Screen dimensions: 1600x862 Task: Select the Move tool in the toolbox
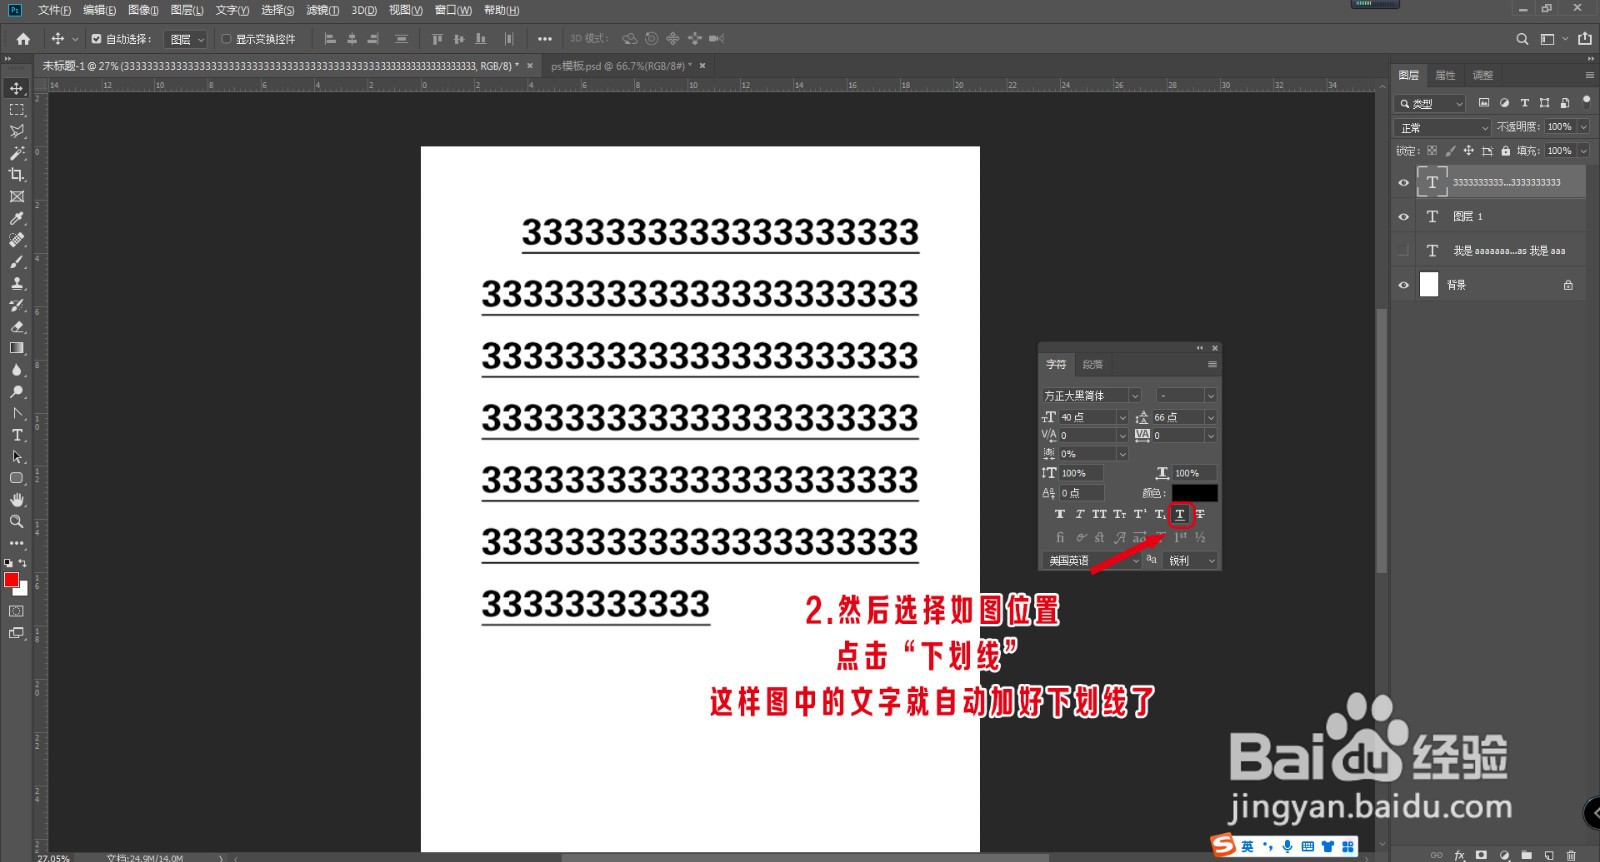point(17,88)
